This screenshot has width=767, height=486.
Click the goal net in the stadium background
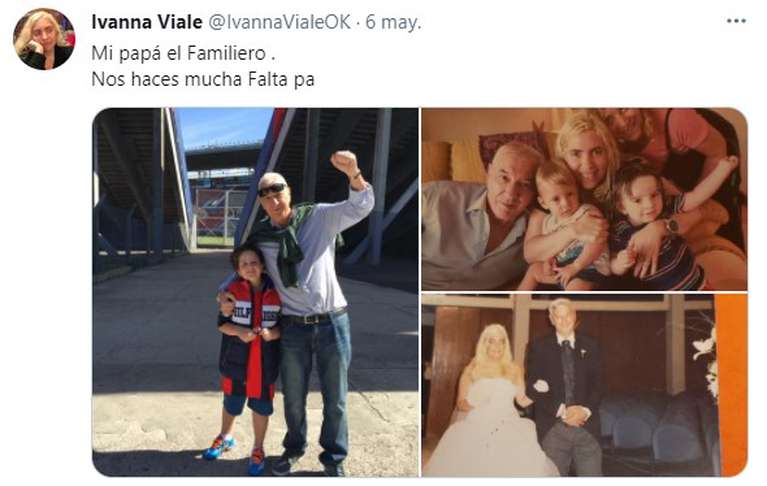[217, 214]
